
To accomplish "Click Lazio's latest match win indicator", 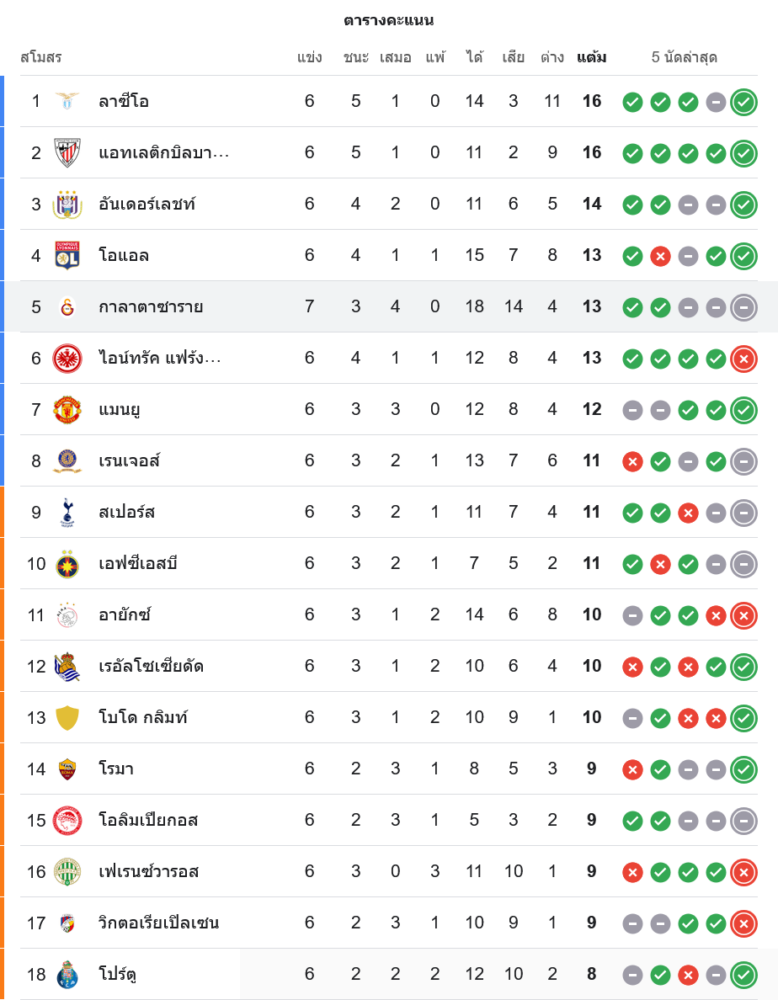I will click(743, 101).
